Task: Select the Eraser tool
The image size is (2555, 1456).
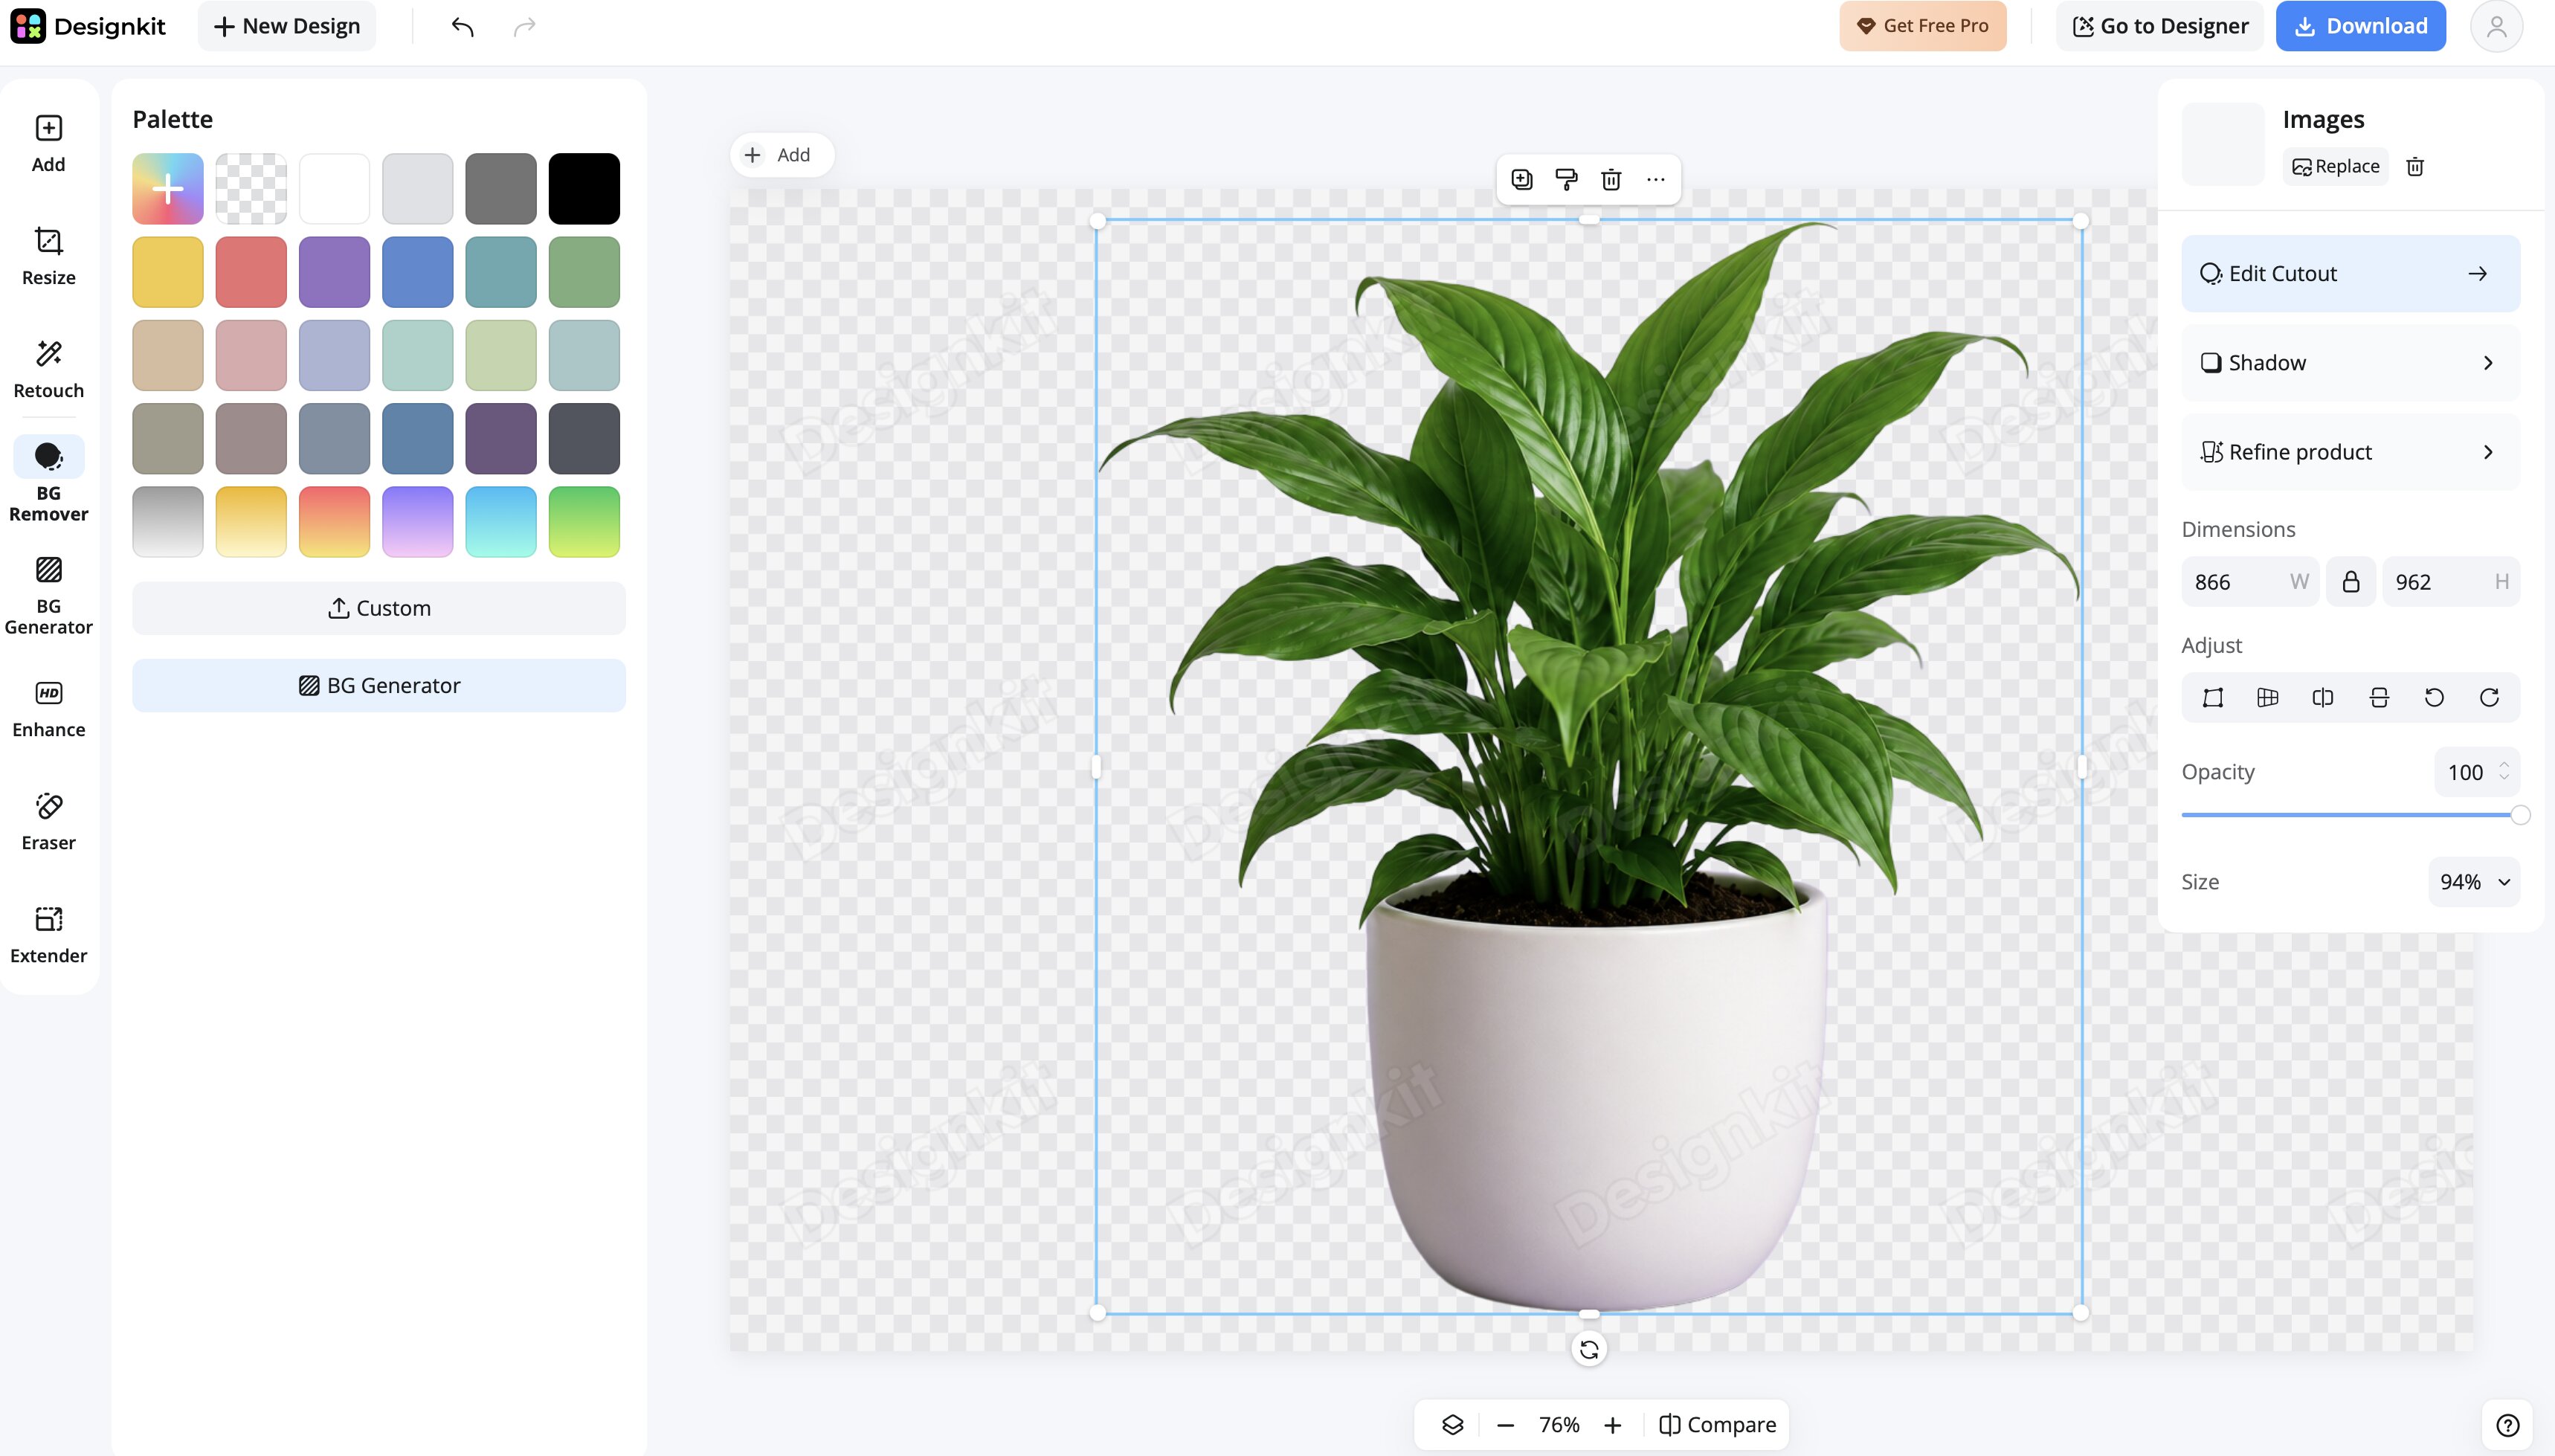Action: coord(48,822)
